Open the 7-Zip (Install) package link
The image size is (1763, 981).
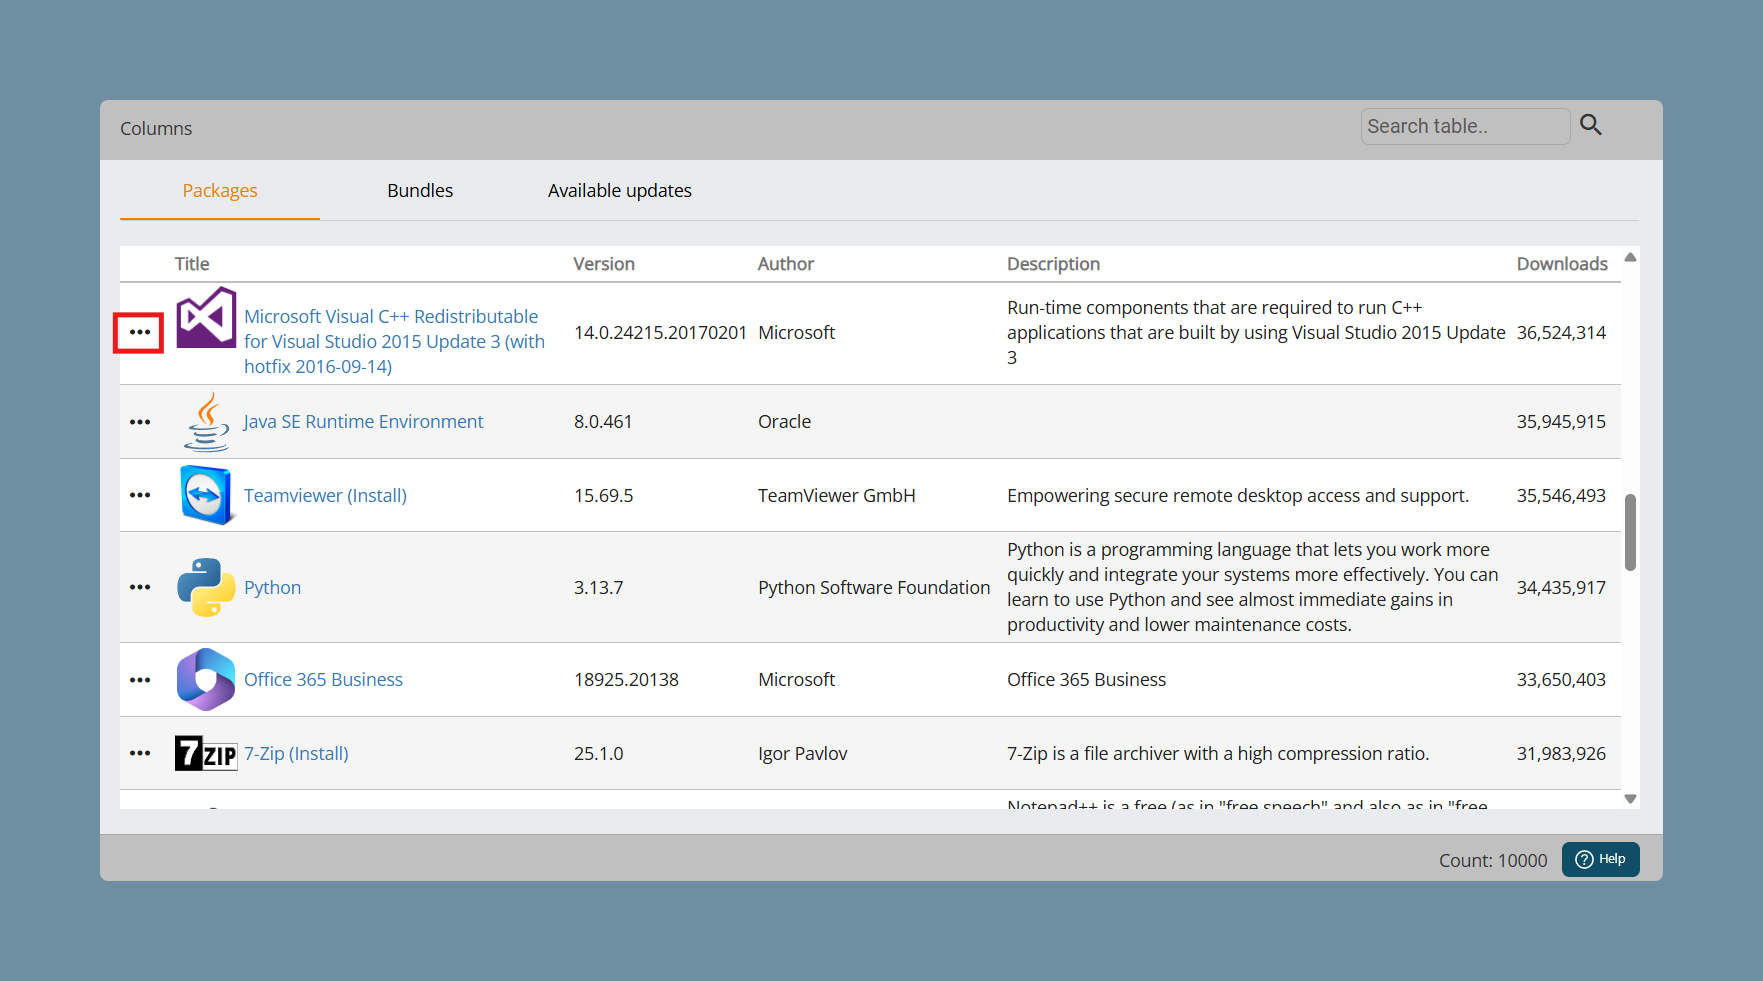click(x=296, y=753)
